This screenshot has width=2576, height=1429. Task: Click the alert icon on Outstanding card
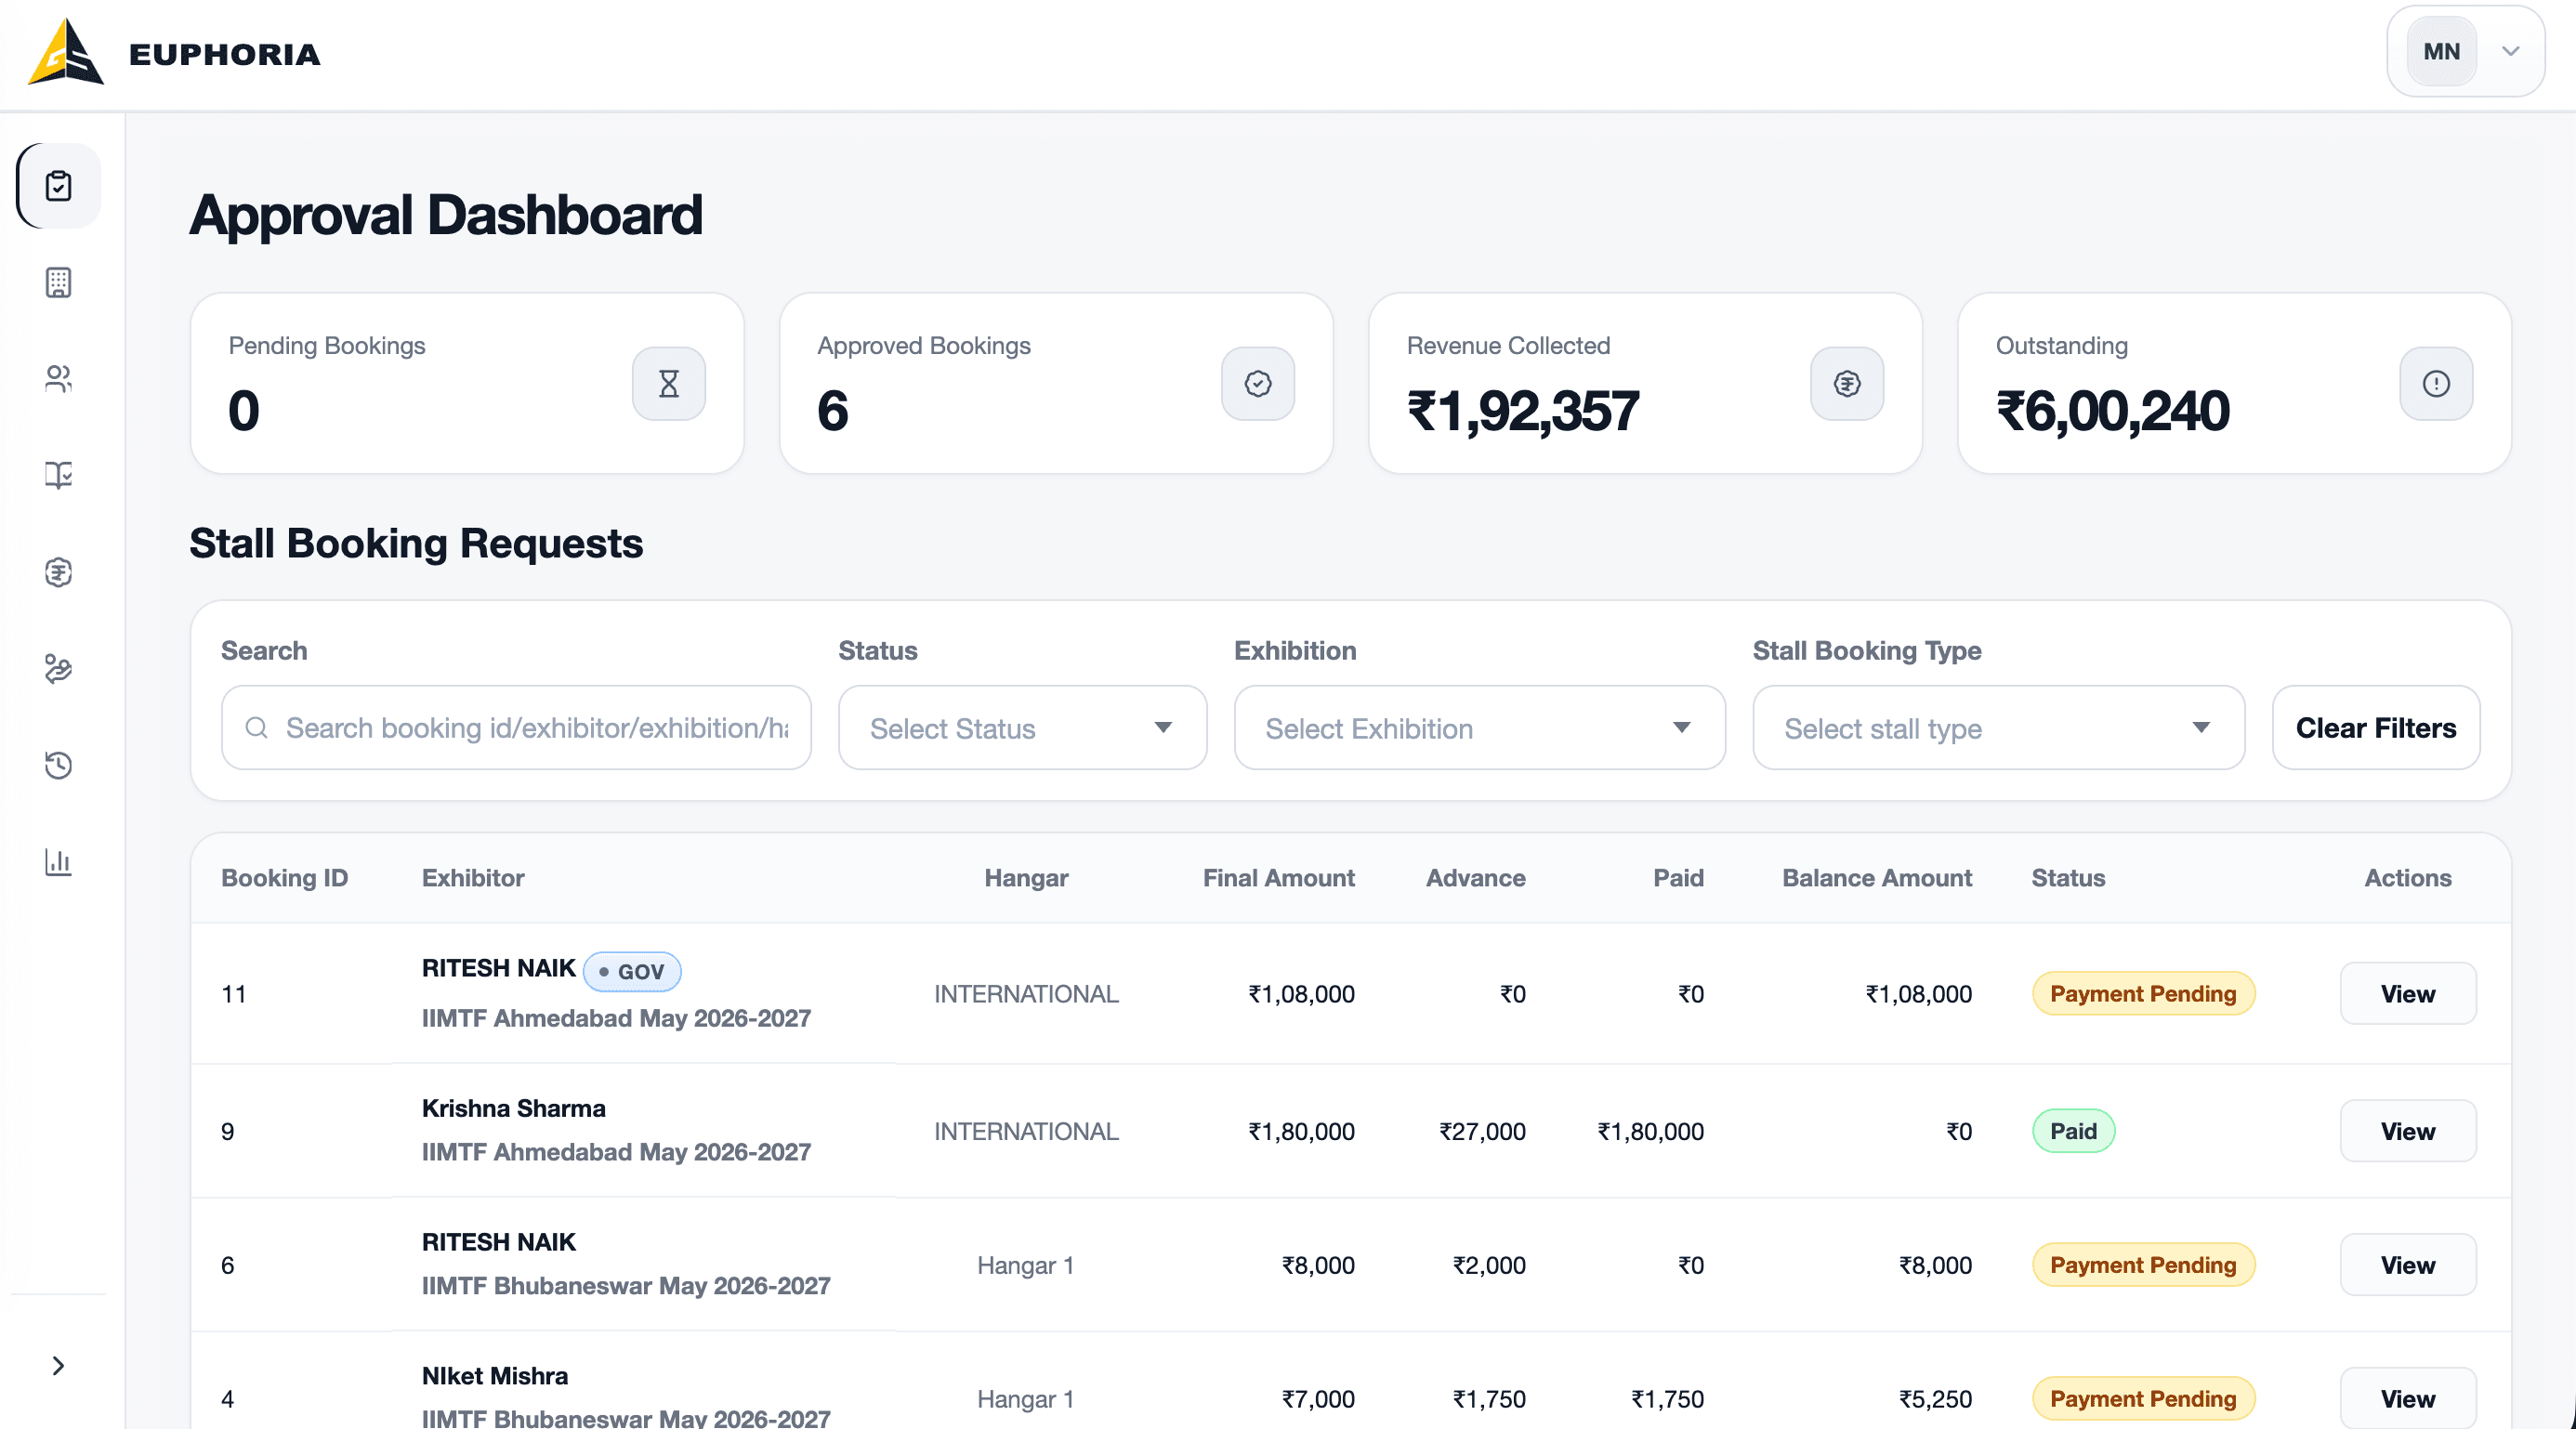(2436, 384)
